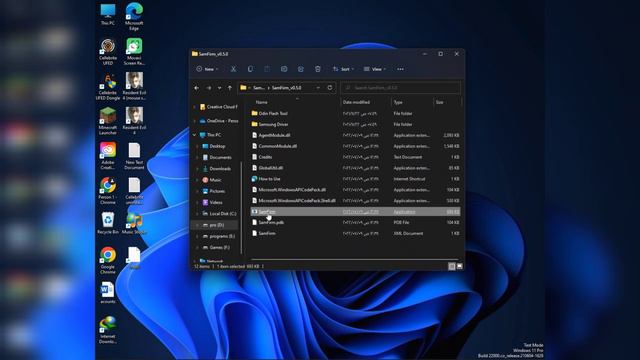
Task: Sort files by Type column header
Action: pos(398,102)
